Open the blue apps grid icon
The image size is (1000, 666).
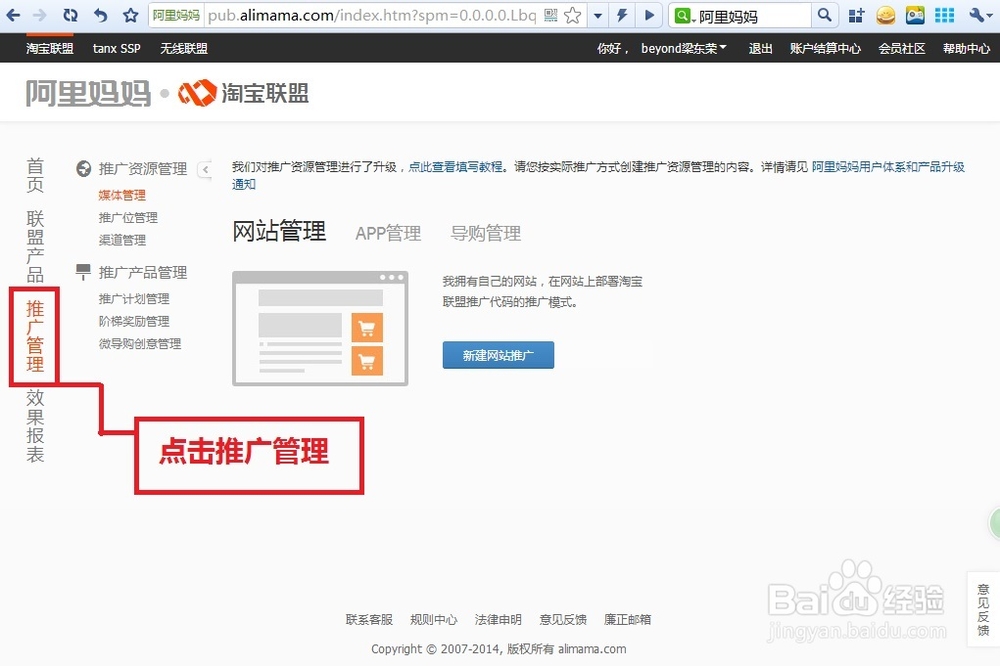coord(945,15)
